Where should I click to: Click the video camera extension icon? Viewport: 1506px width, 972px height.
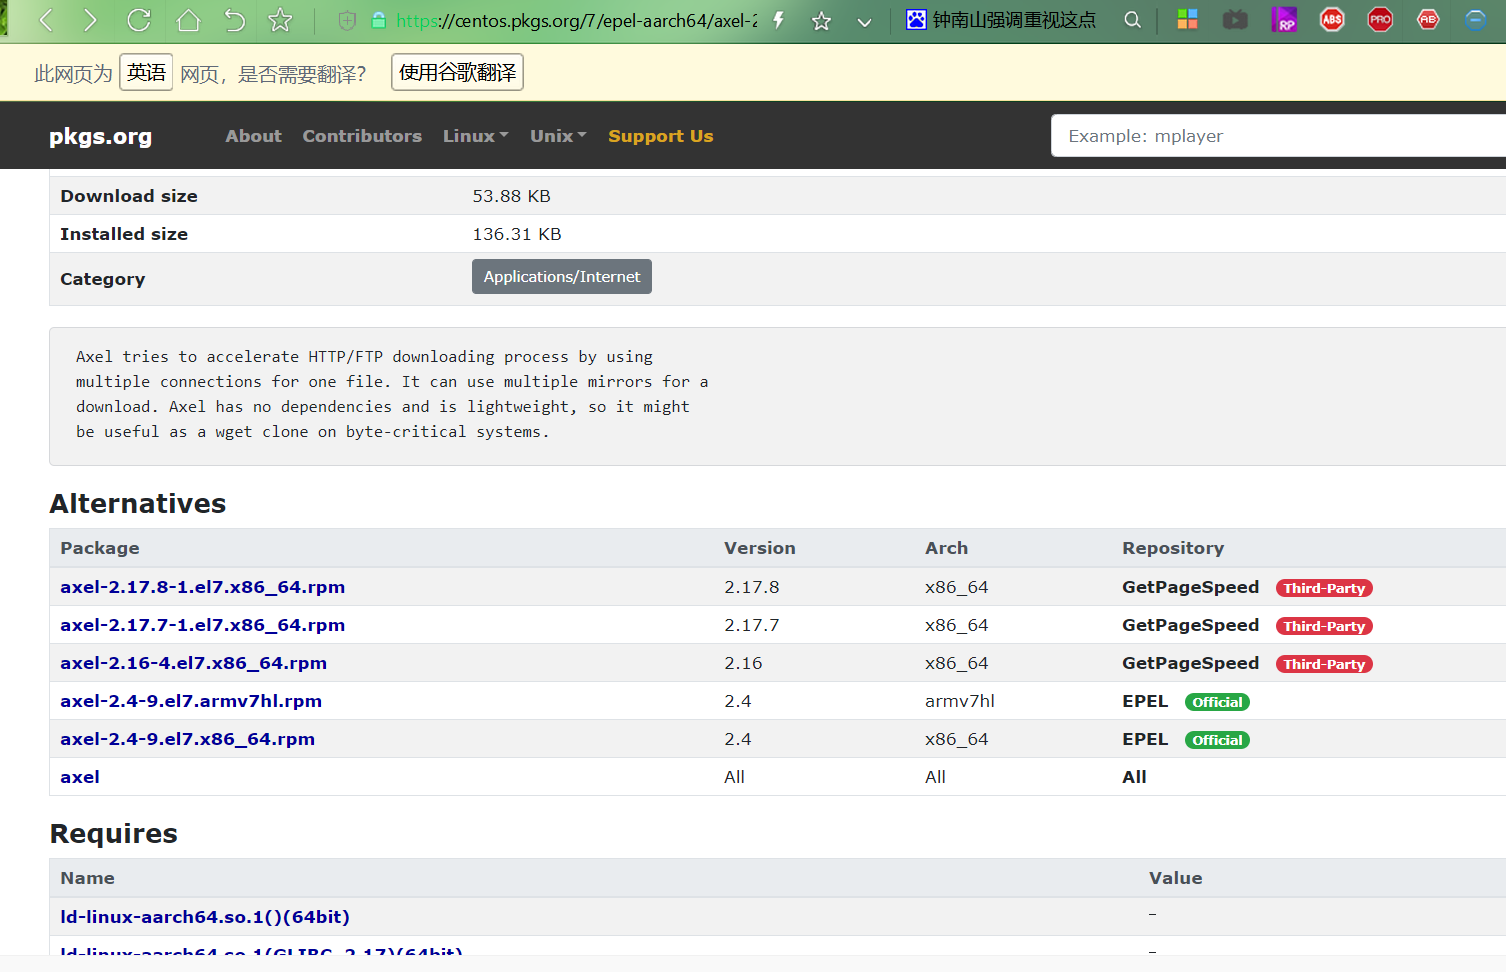pos(1235,19)
